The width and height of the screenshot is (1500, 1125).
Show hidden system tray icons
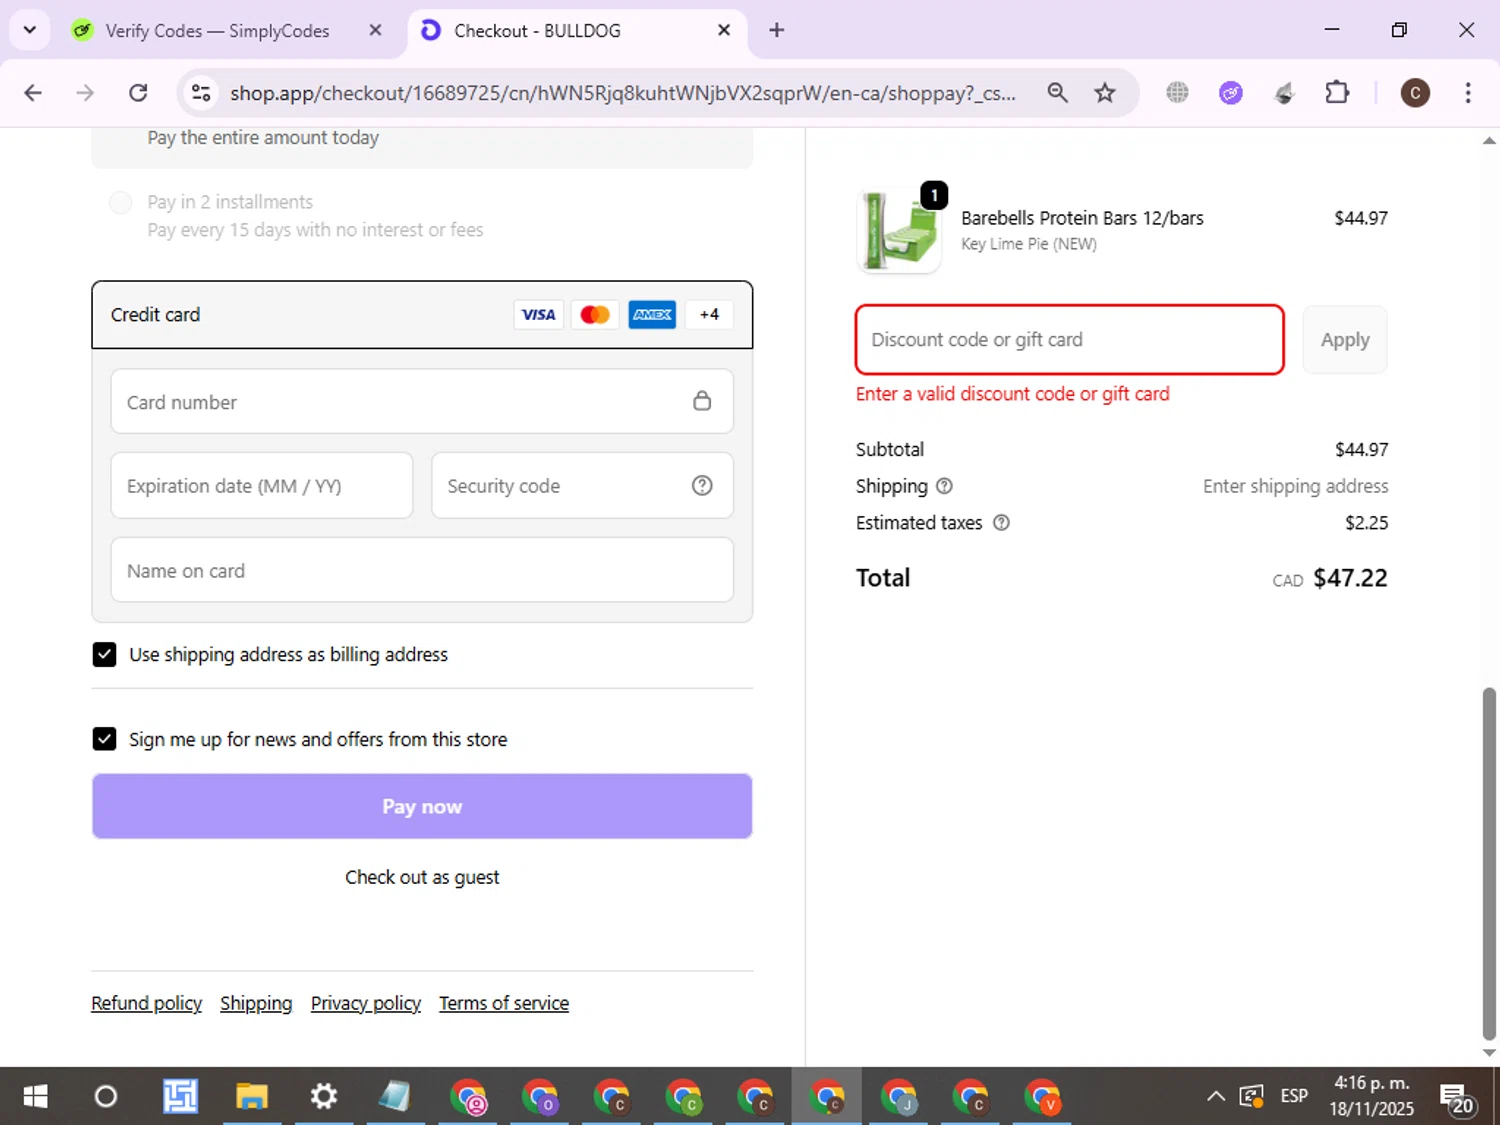pos(1215,1096)
